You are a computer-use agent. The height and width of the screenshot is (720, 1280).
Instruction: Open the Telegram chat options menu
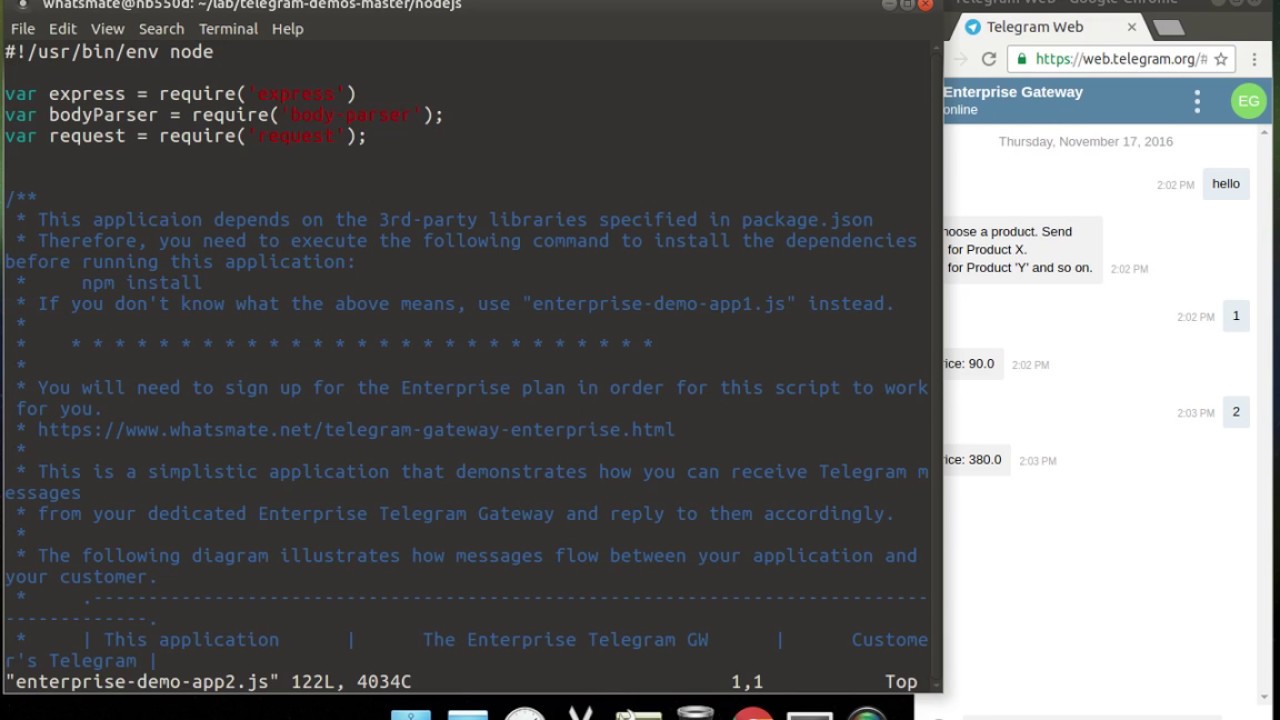(x=1197, y=101)
